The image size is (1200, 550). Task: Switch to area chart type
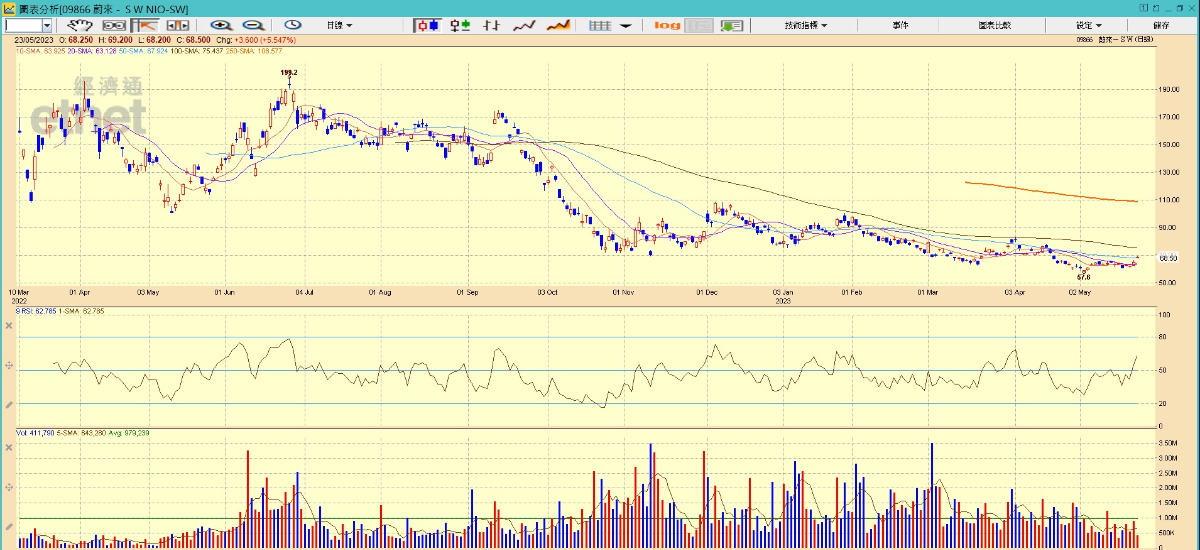tap(557, 25)
